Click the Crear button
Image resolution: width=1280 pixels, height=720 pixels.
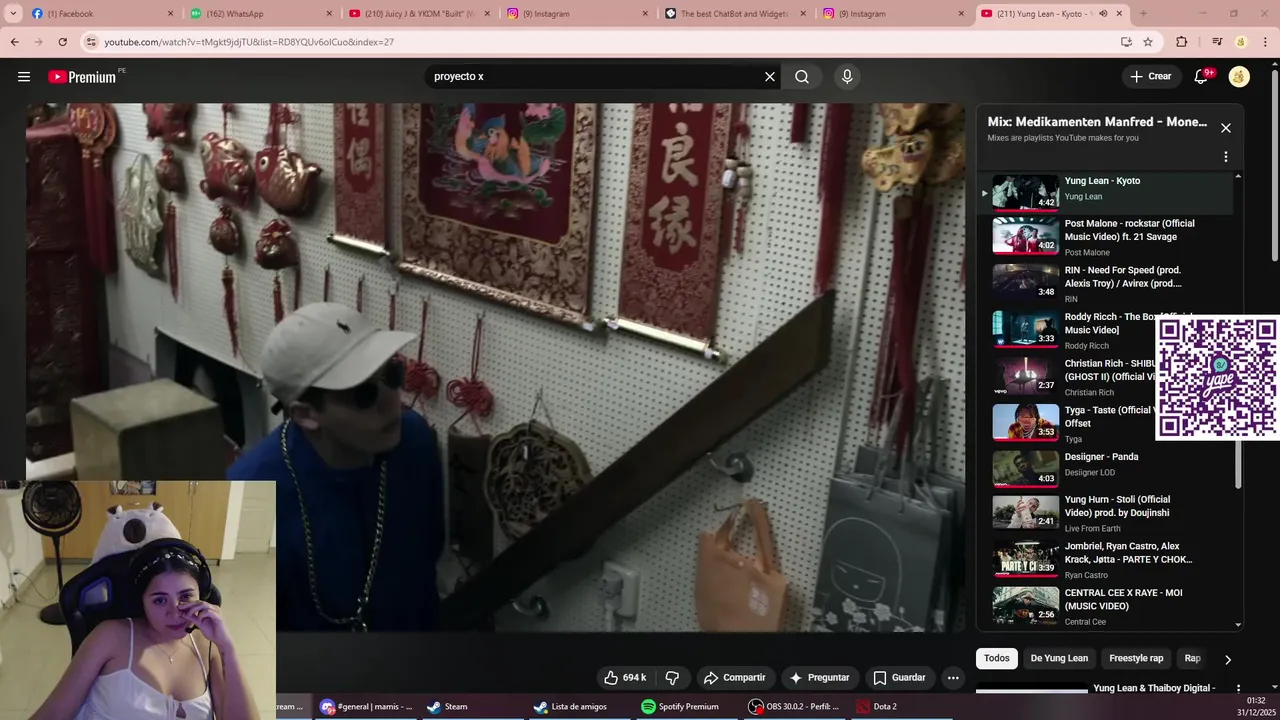[x=1150, y=77]
